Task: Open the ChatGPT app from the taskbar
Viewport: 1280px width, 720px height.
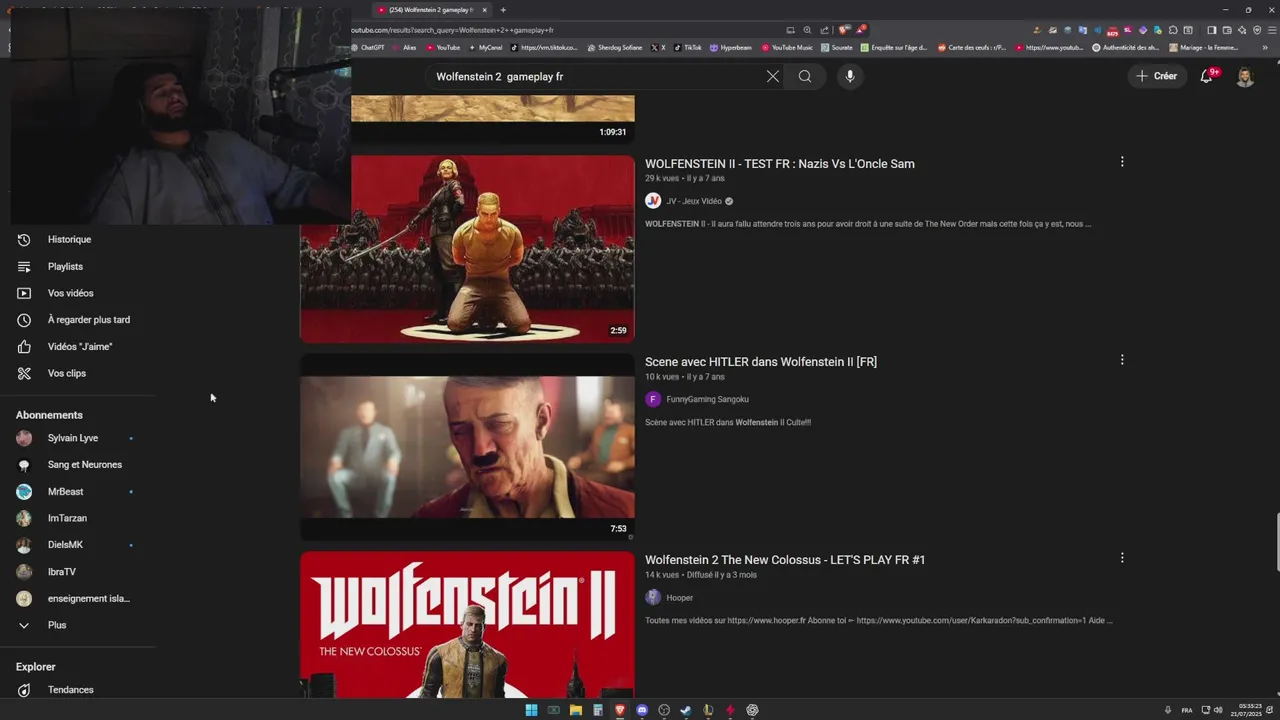Action: pos(752,710)
